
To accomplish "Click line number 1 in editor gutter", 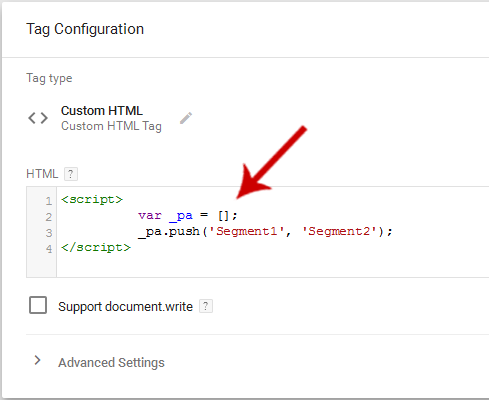I will tap(49, 201).
